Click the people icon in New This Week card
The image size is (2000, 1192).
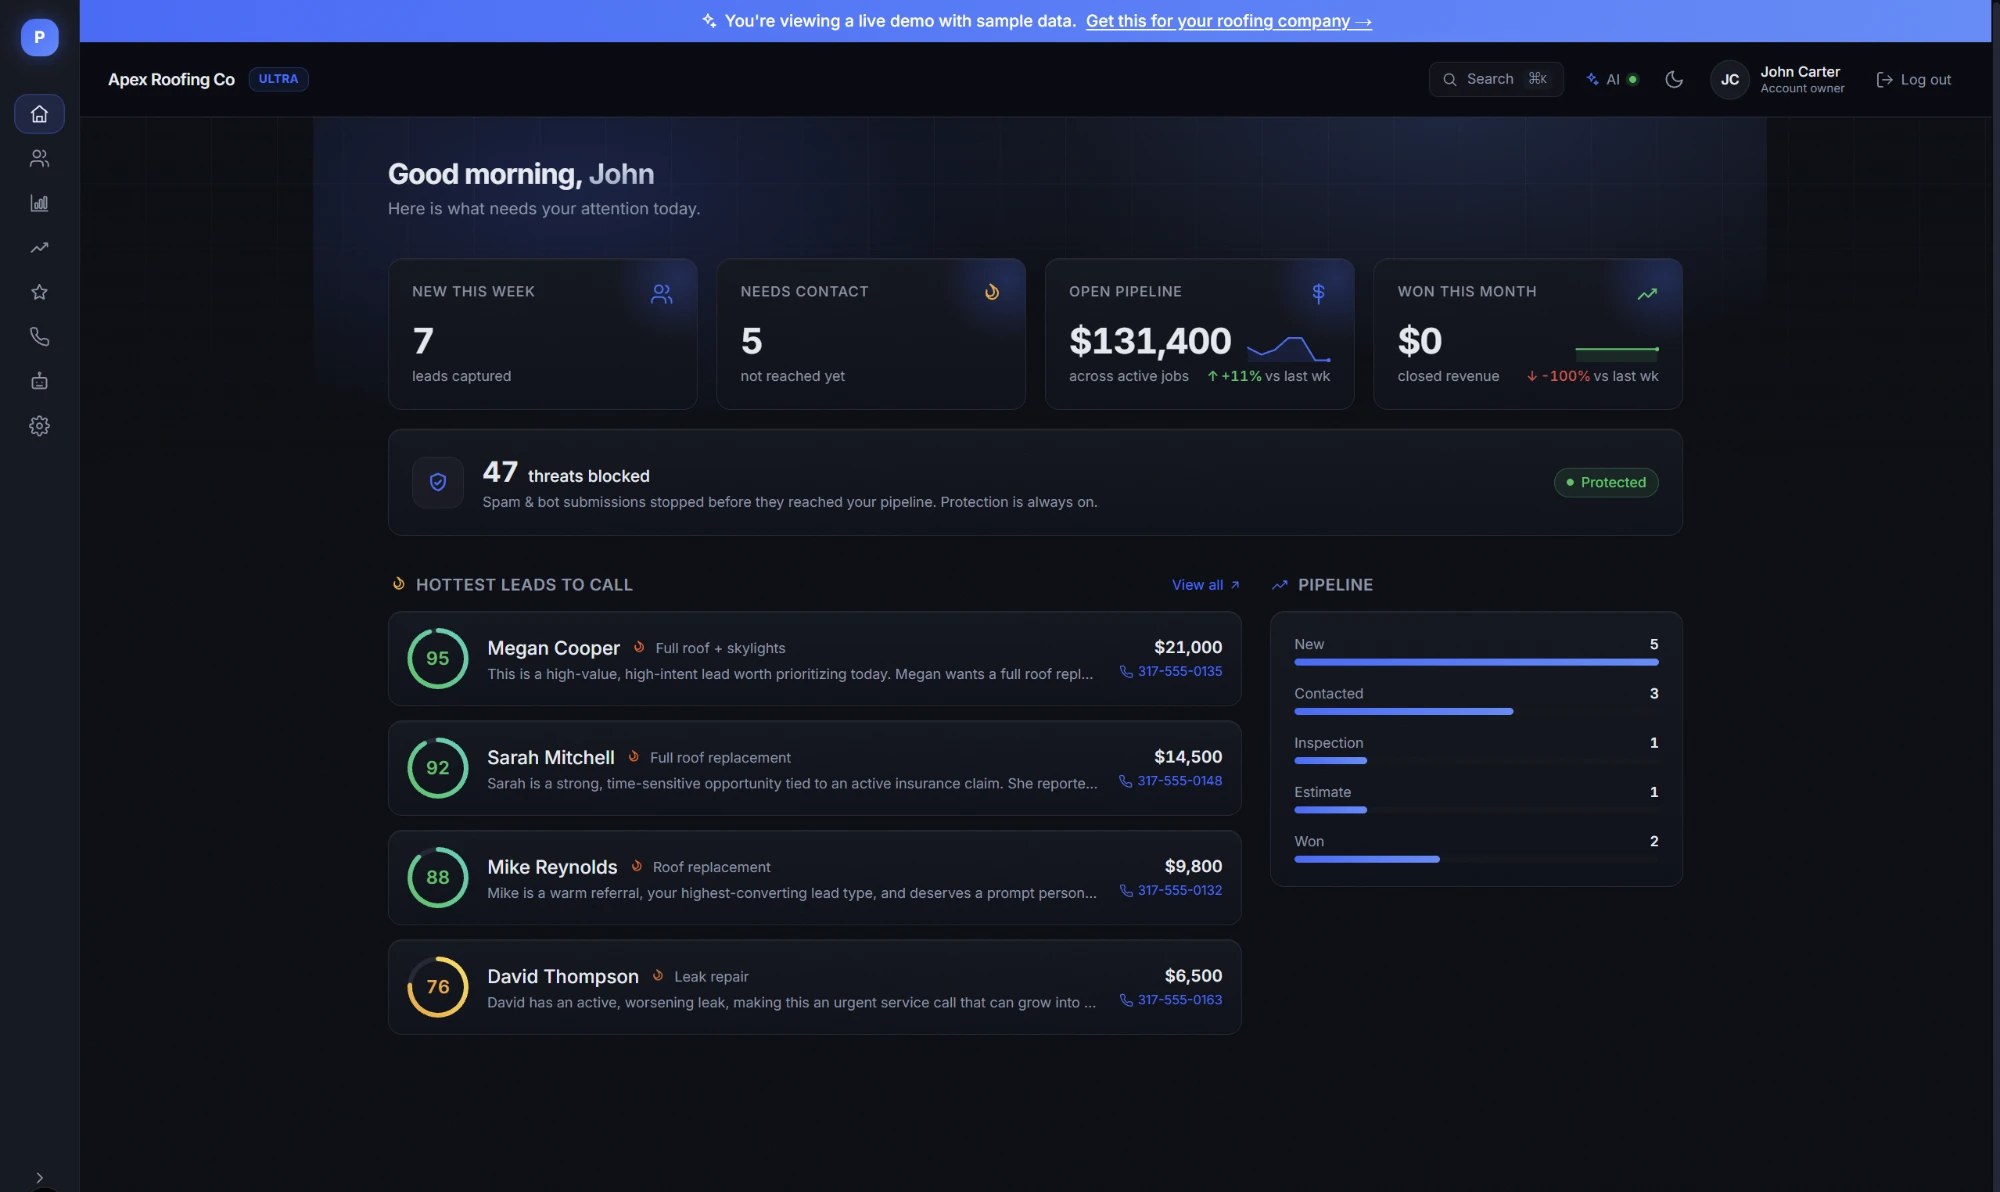coord(661,294)
